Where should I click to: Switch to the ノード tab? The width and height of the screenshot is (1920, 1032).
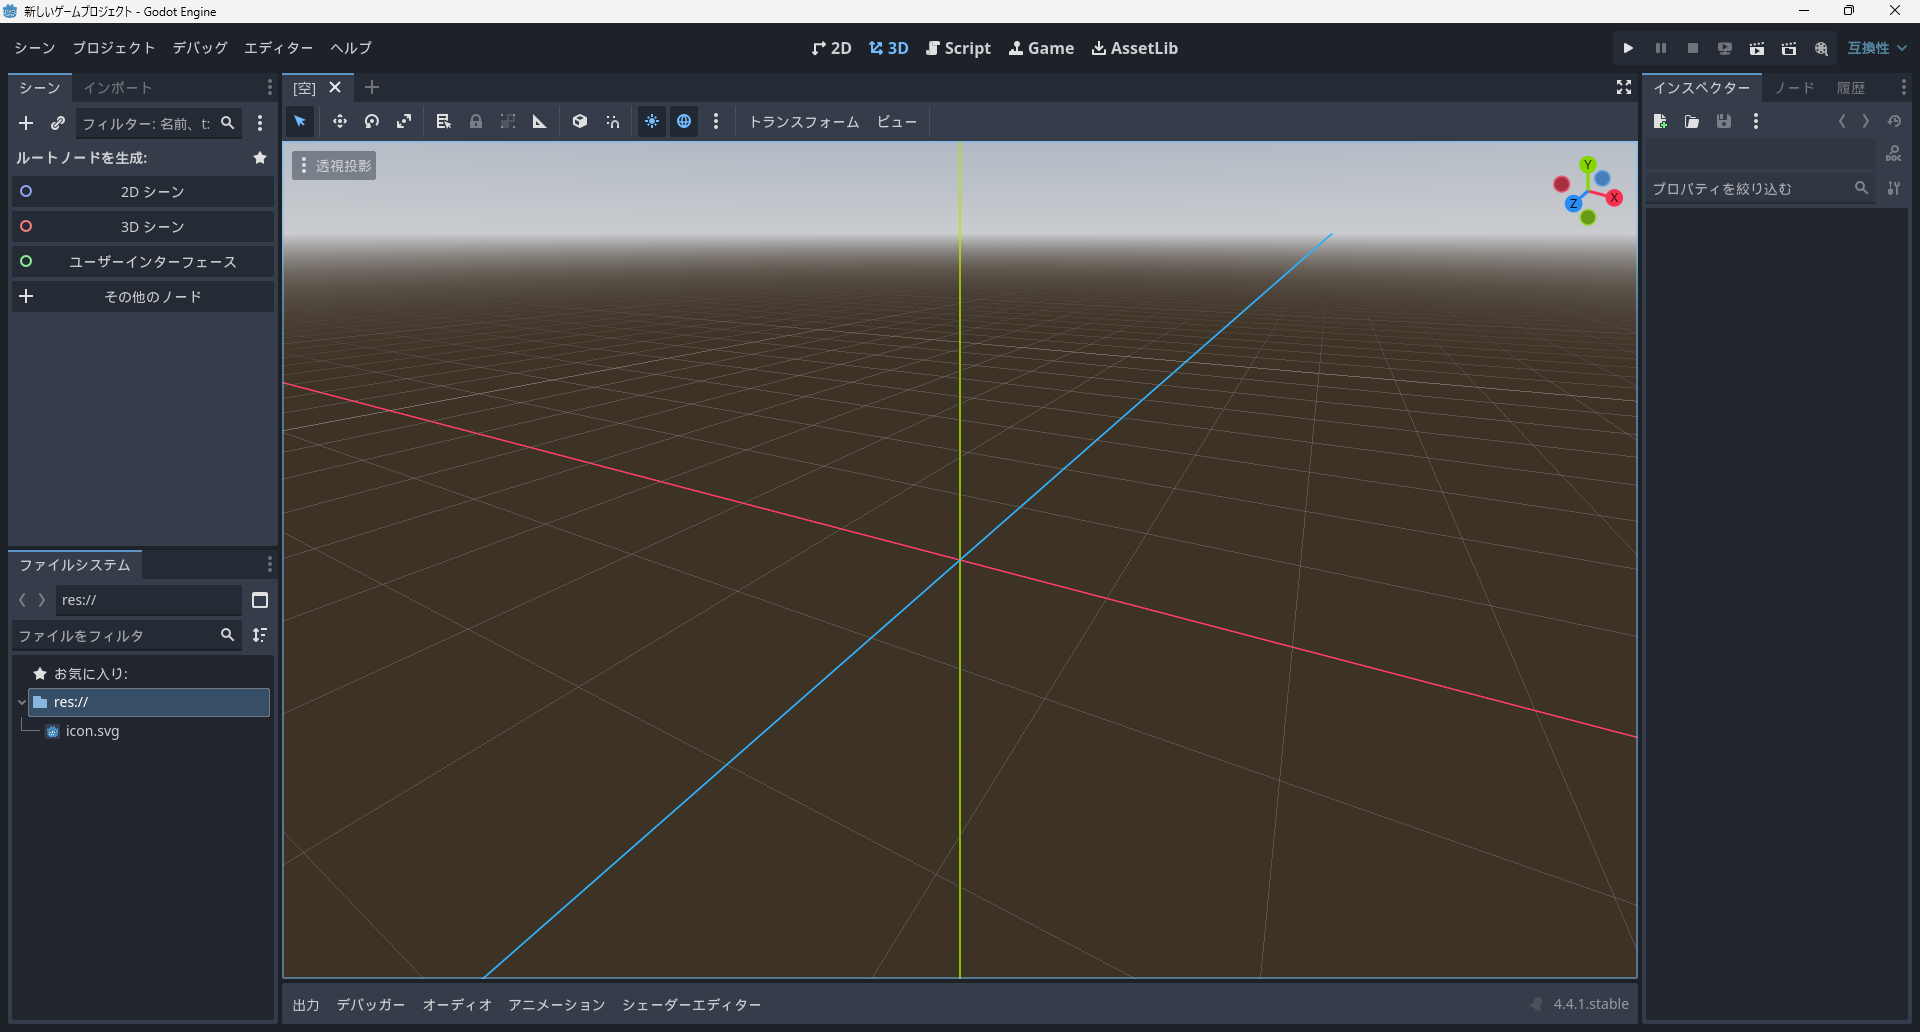1794,88
